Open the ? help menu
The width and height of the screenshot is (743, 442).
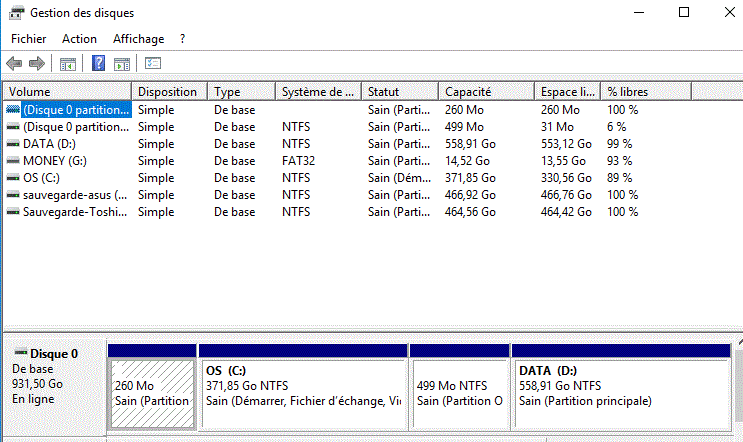pos(182,39)
